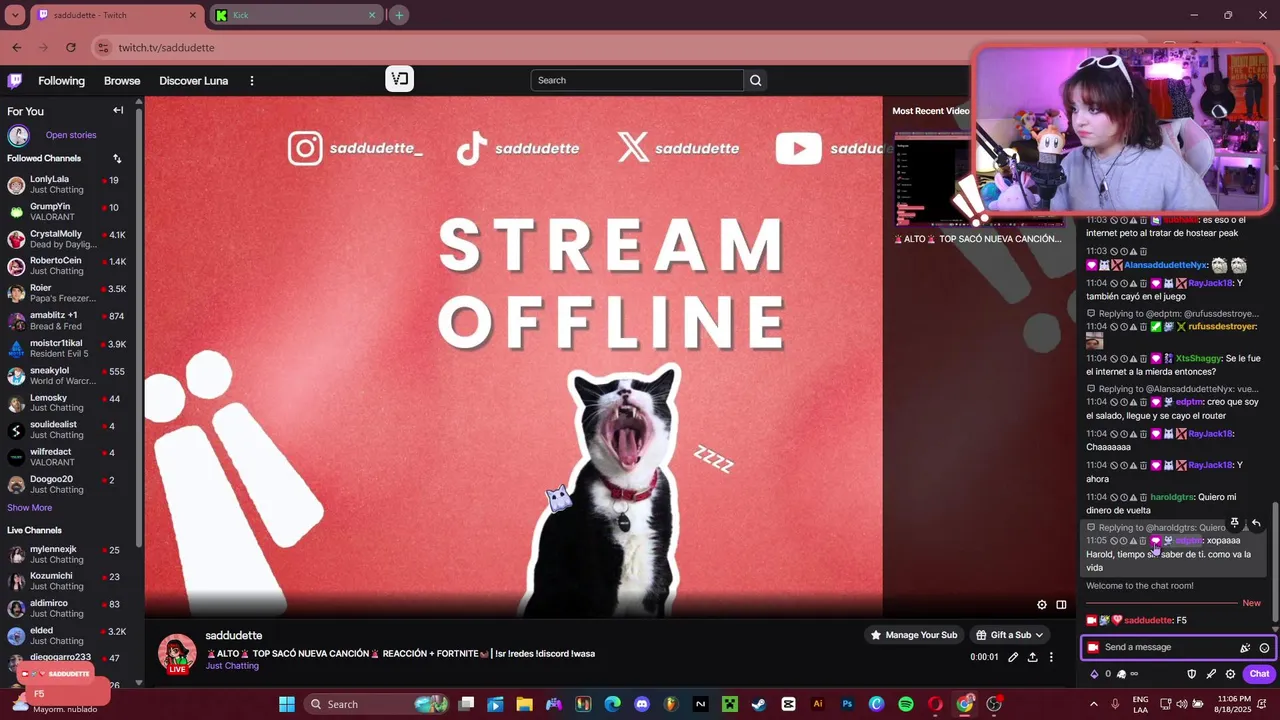Open Photoshop from the taskbar
This screenshot has width=1280, height=720.
pyautogui.click(x=847, y=704)
